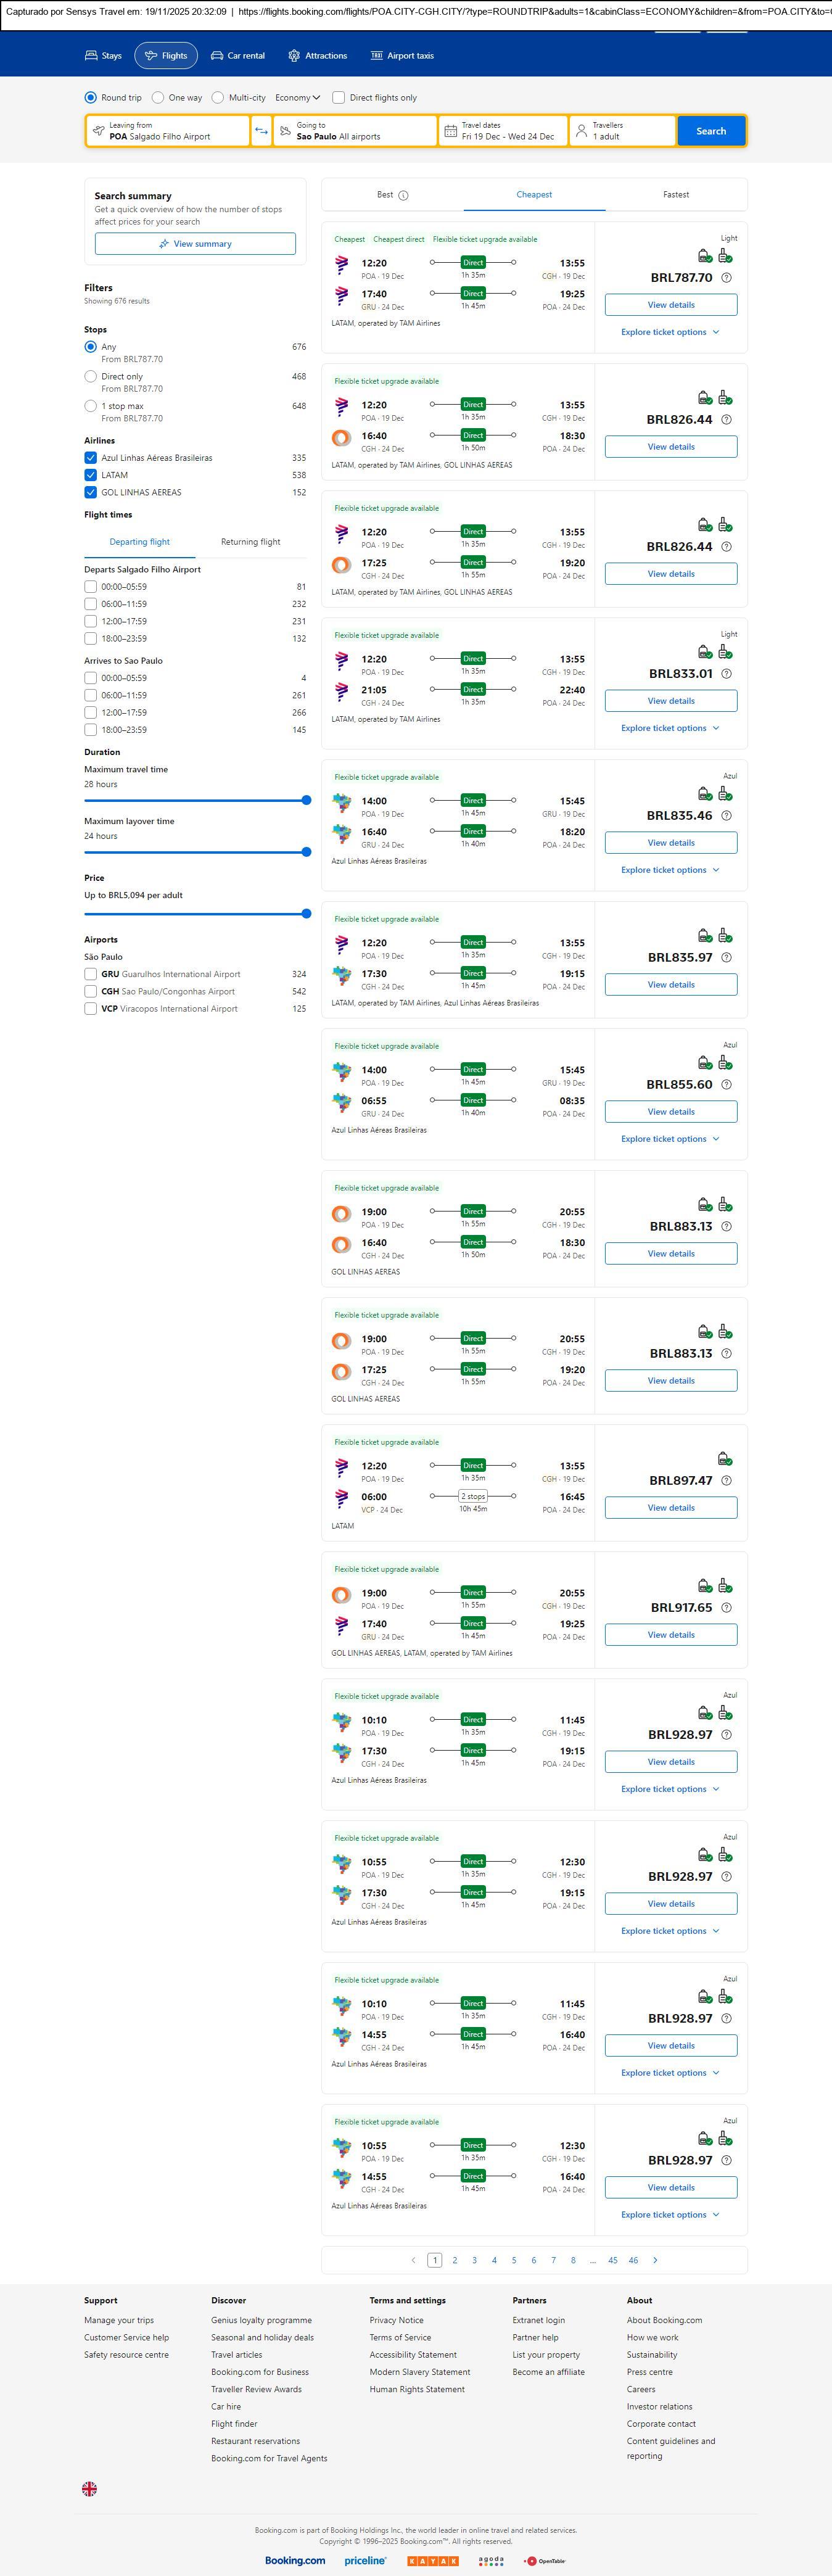The width and height of the screenshot is (832, 2576).
Task: Enable the Direct flights only checkbox
Action: [x=339, y=98]
